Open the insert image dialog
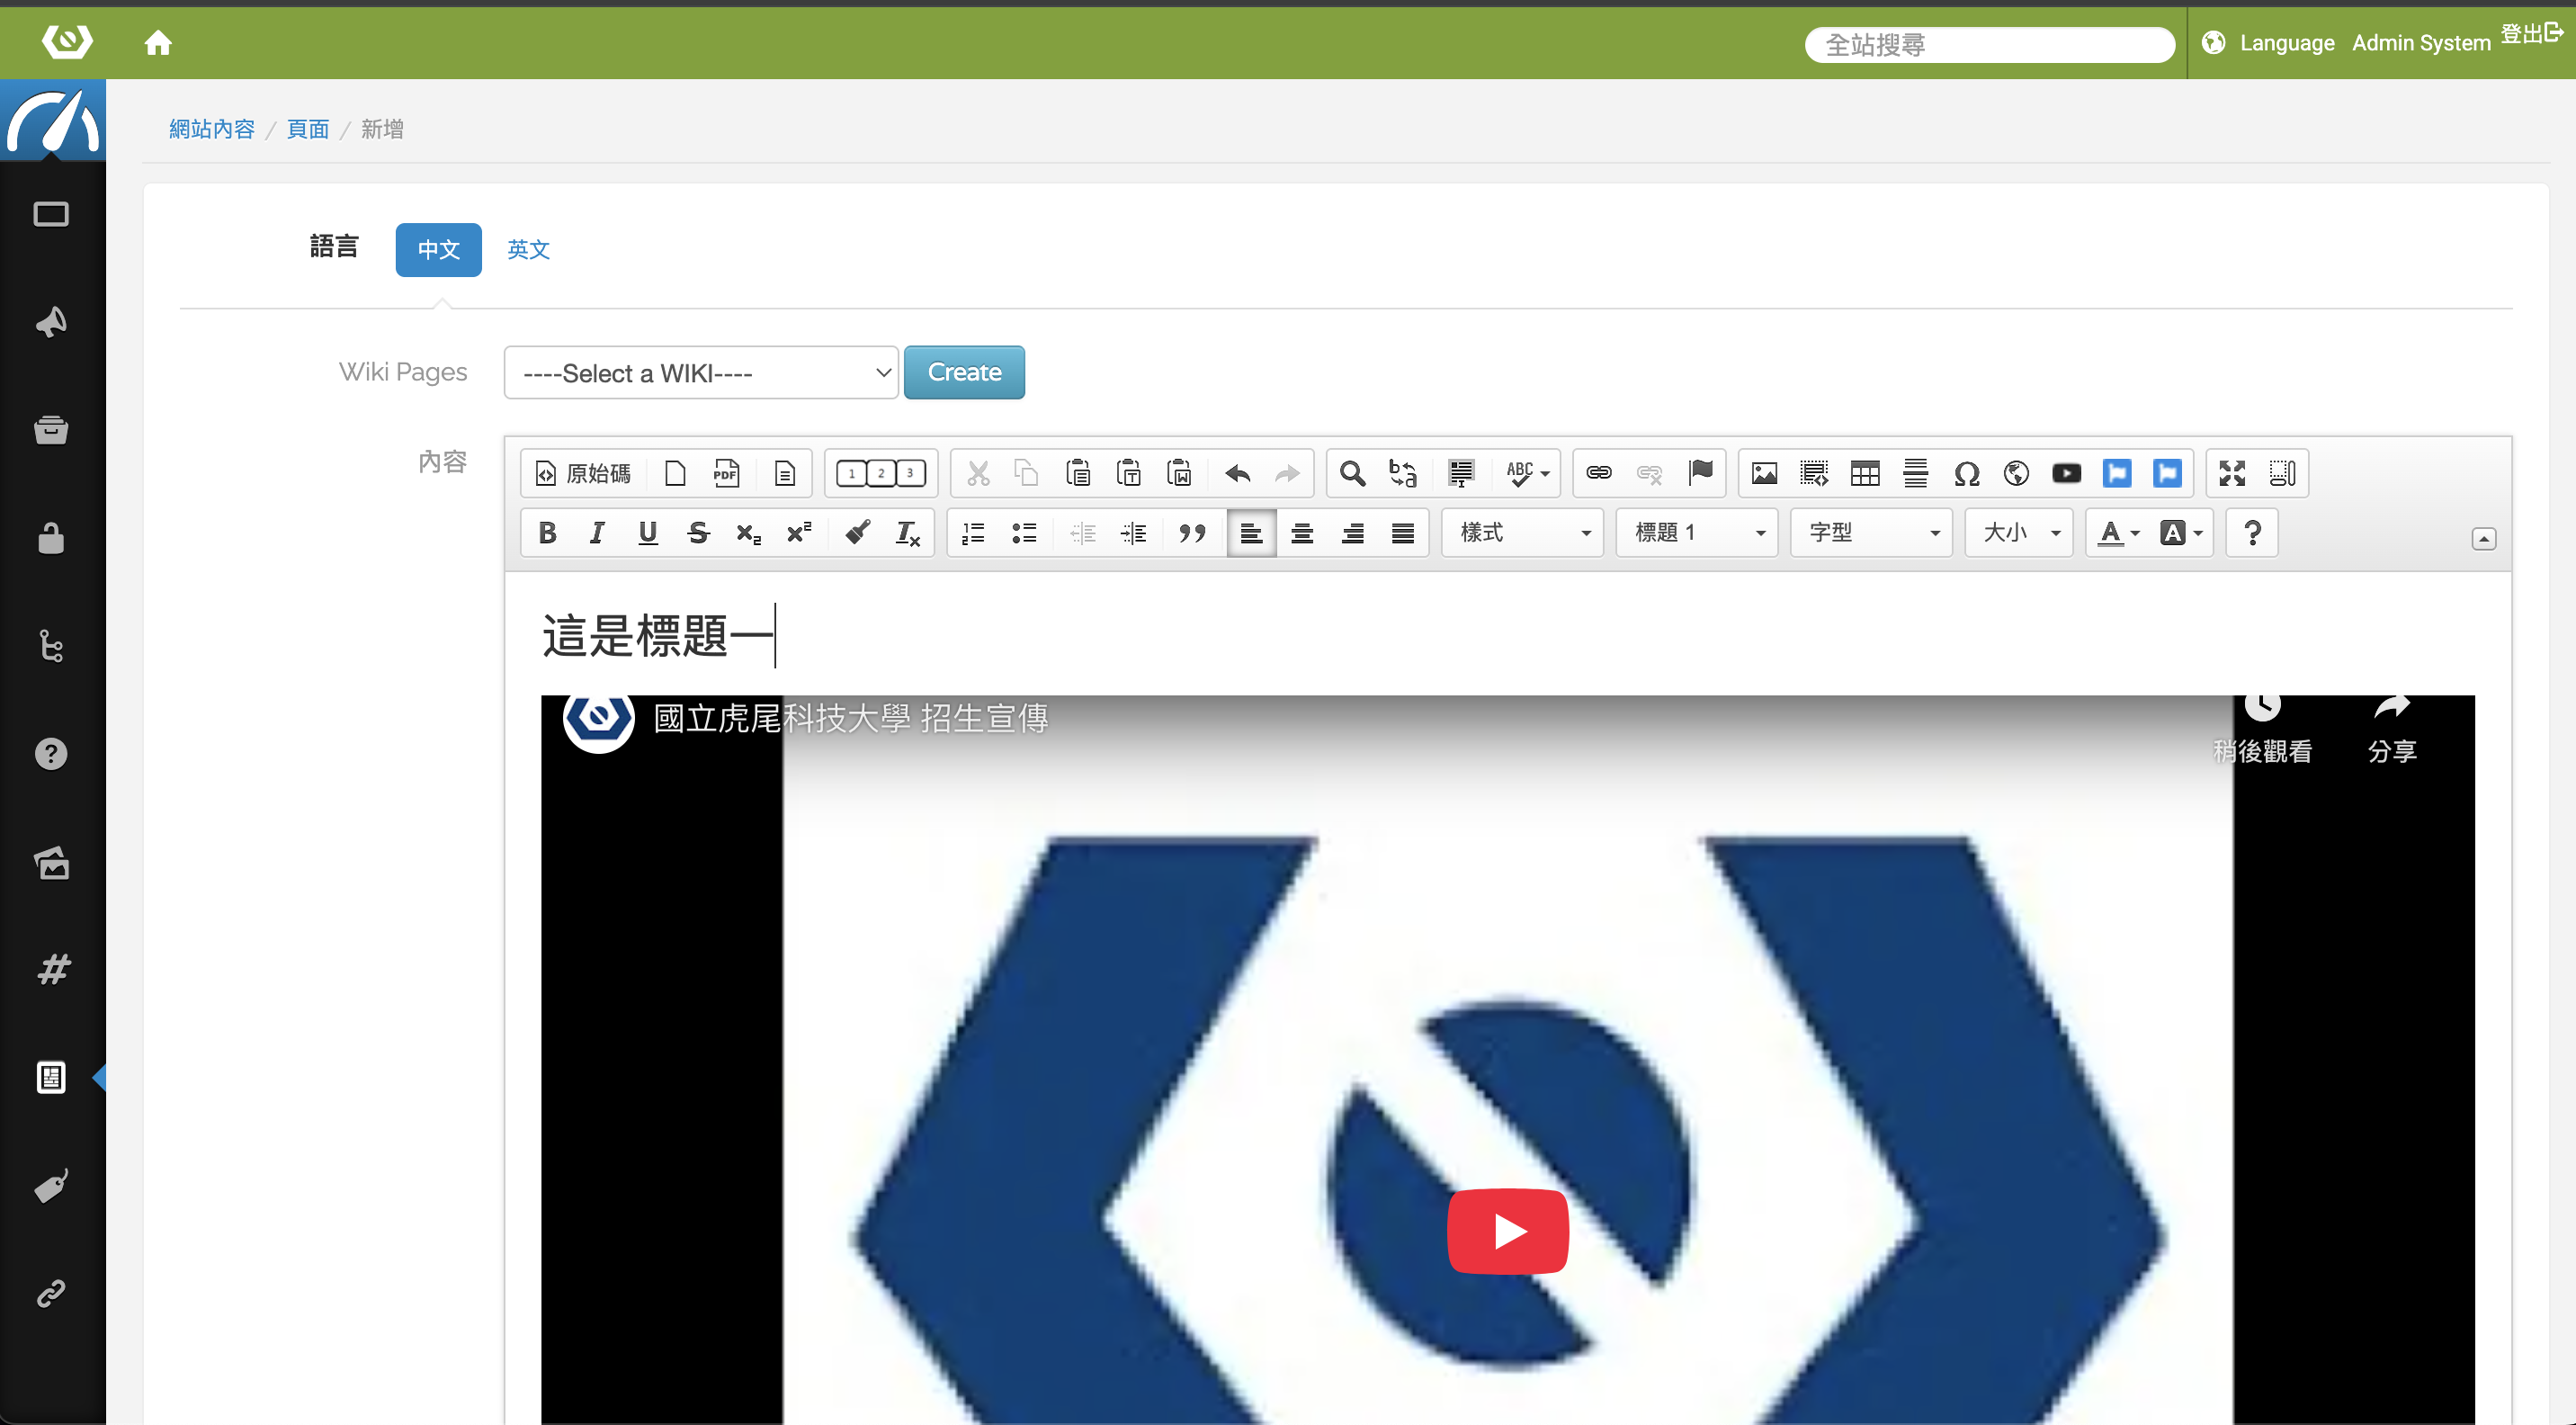Viewport: 2576px width, 1425px height. (x=1764, y=473)
